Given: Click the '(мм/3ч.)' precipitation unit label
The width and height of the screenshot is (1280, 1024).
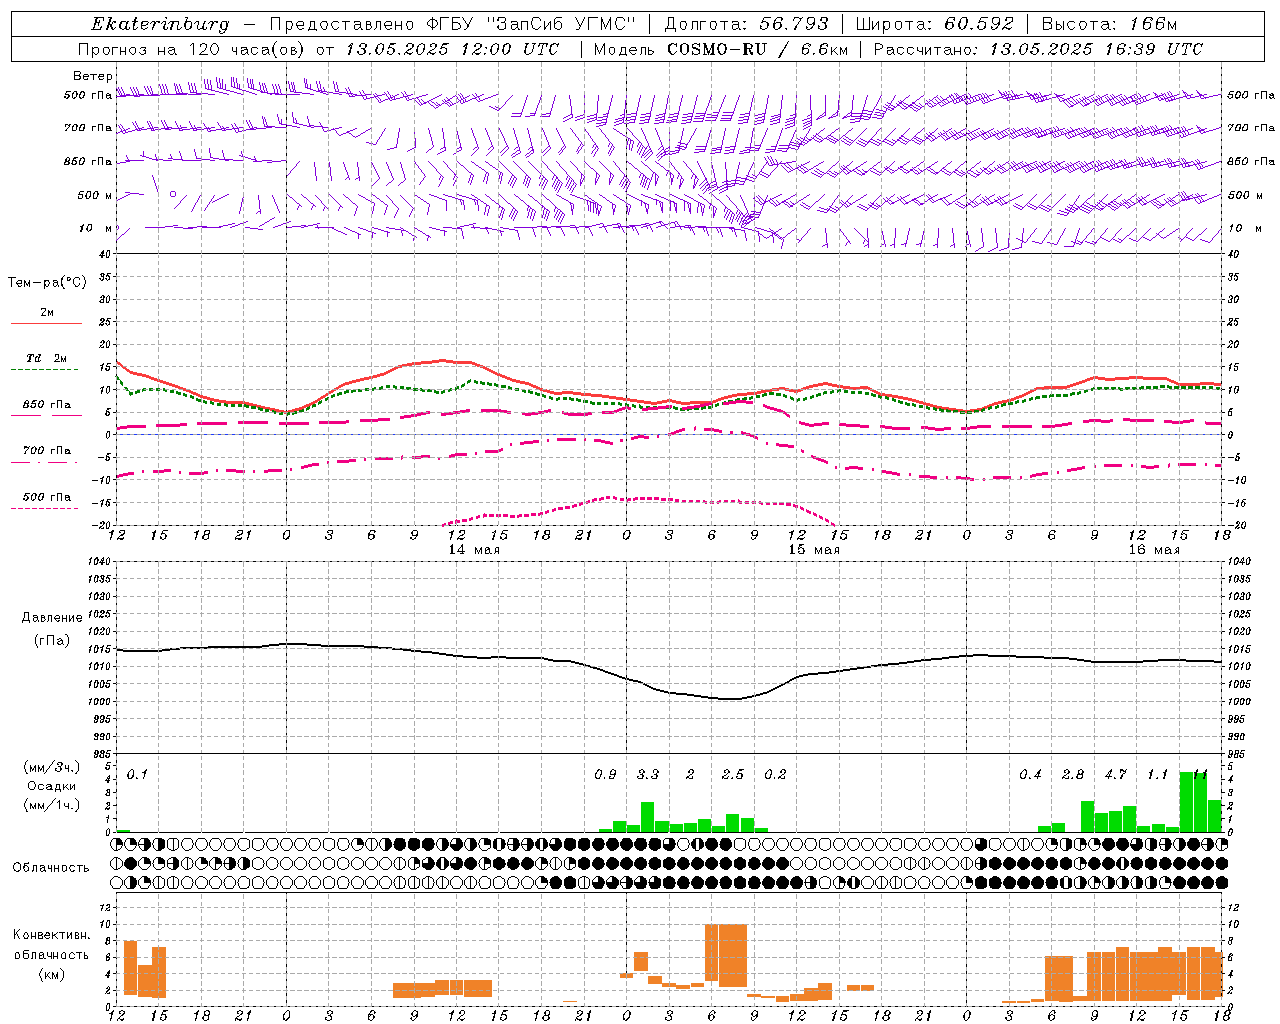Looking at the screenshot, I should 52,767.
